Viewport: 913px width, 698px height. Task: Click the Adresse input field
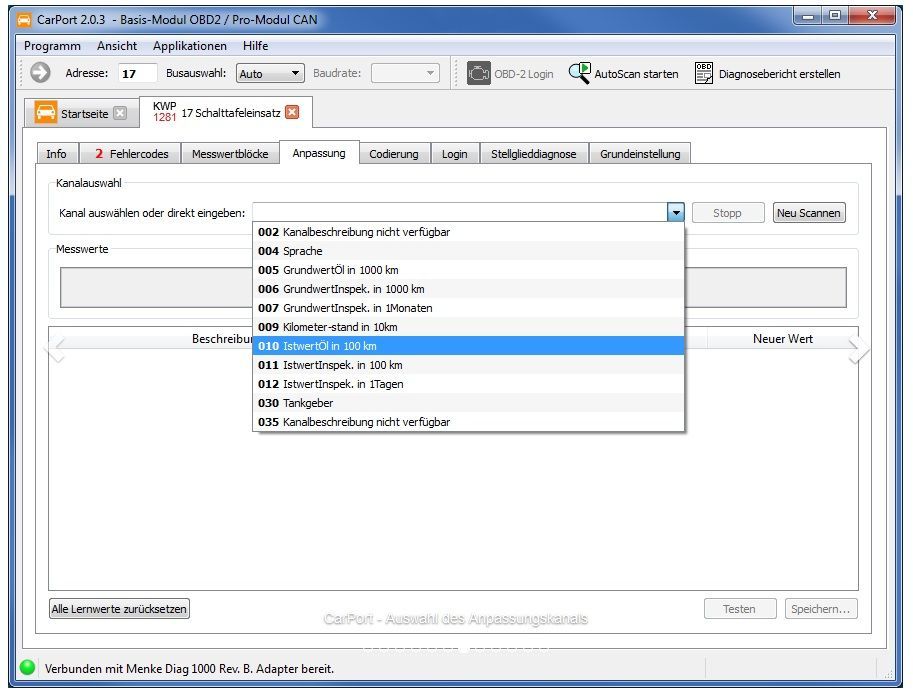click(x=137, y=73)
